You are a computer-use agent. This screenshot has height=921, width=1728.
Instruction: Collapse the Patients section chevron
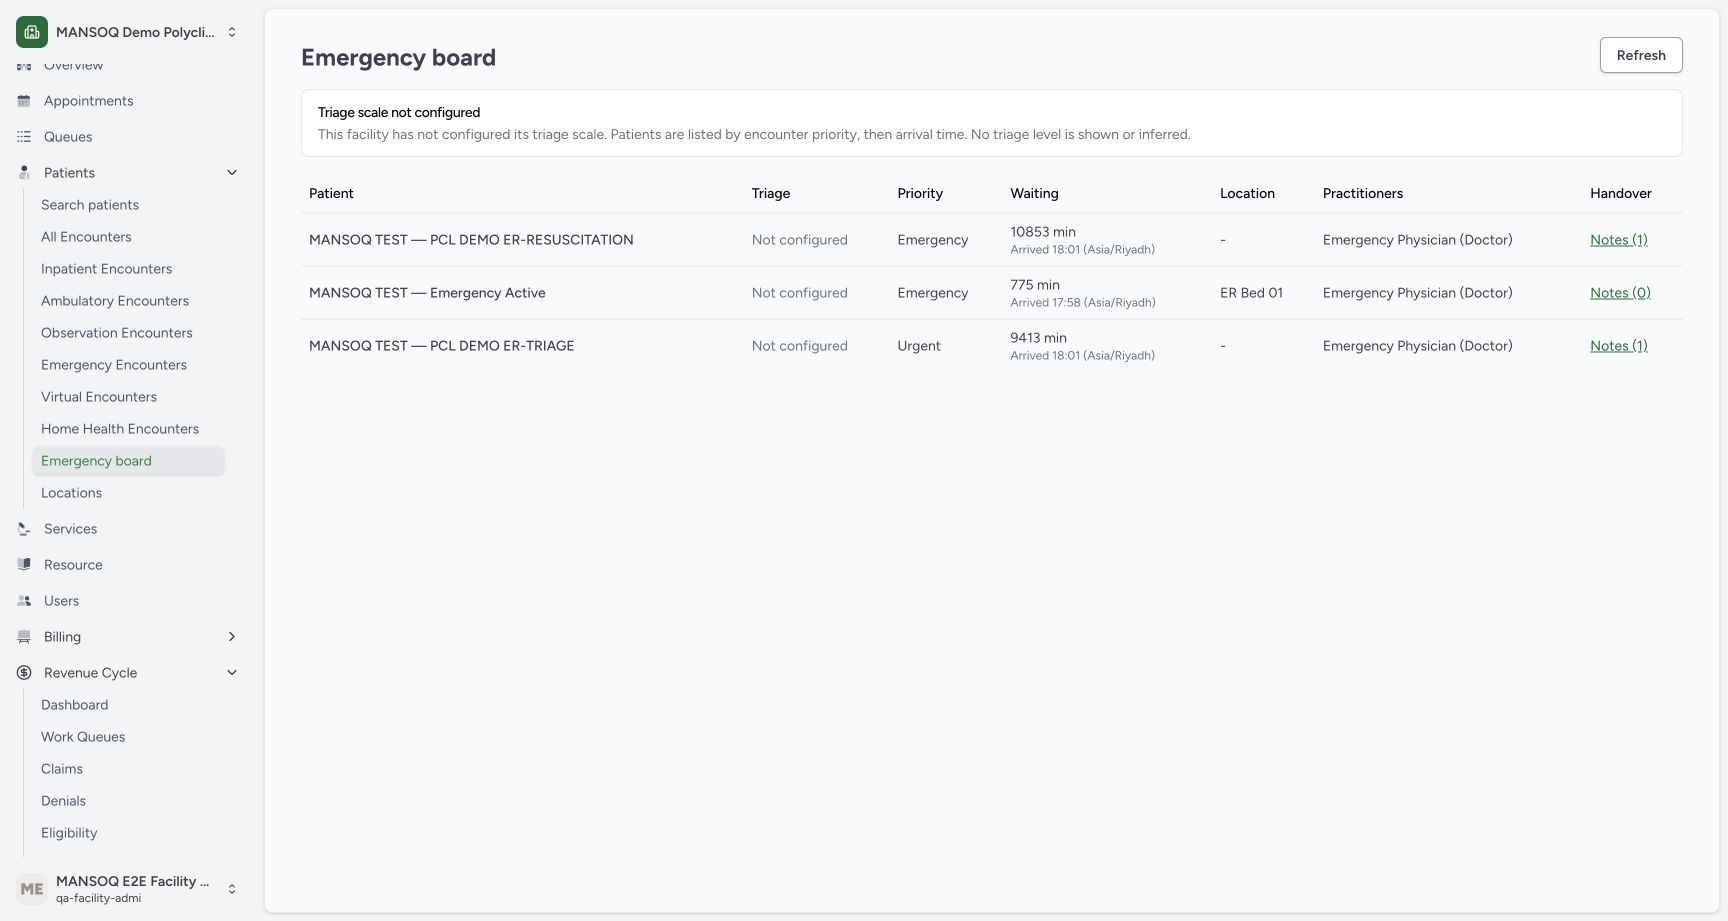click(x=232, y=173)
